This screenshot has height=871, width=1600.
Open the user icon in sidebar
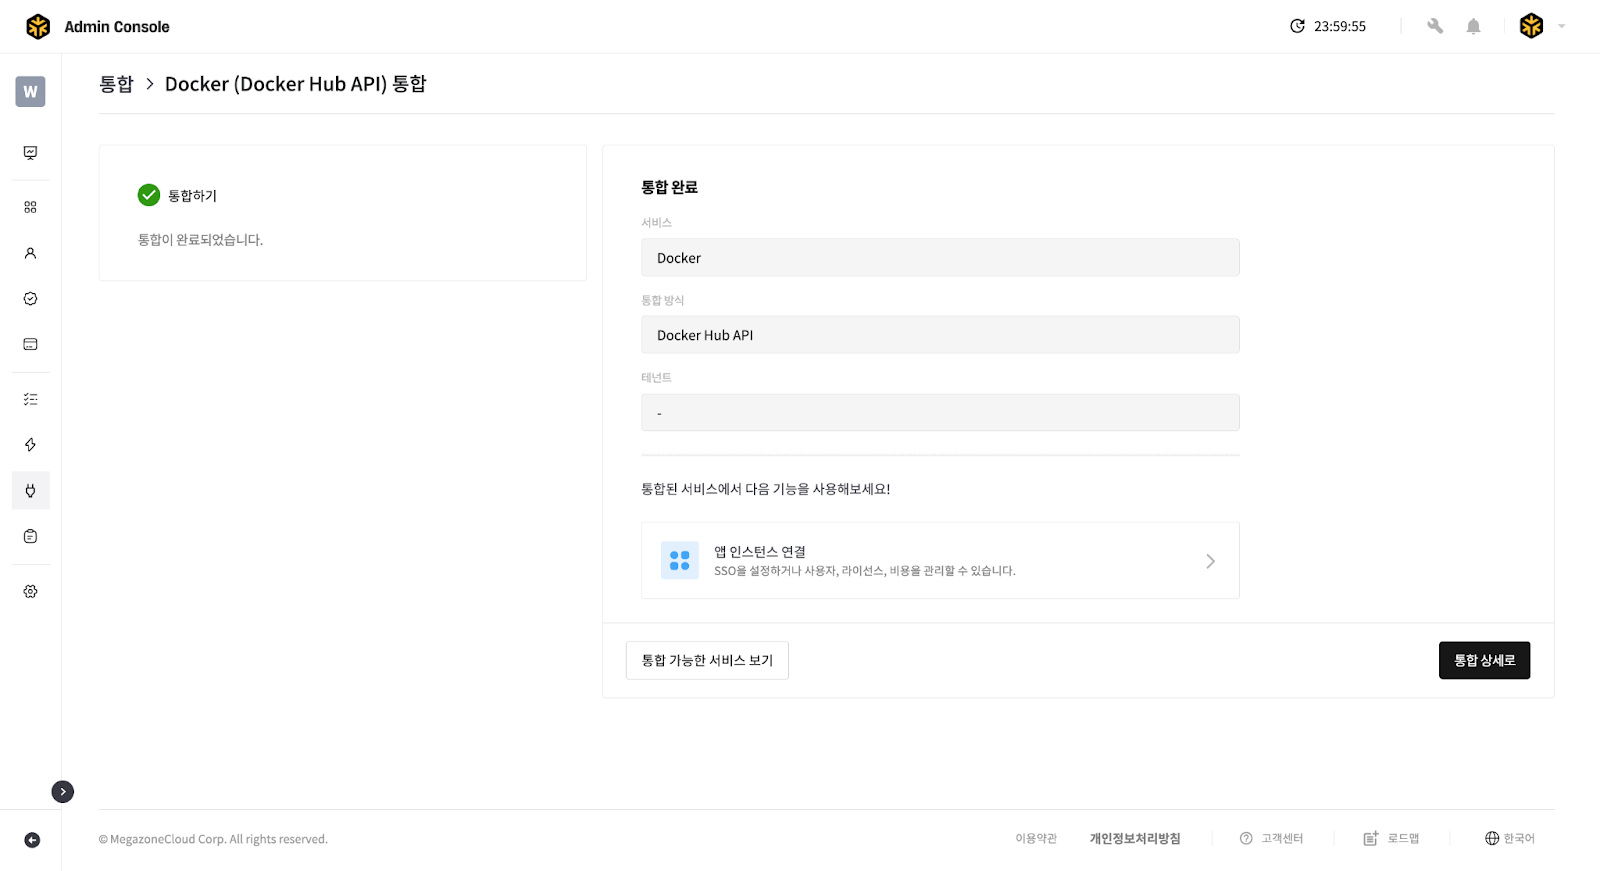click(30, 253)
